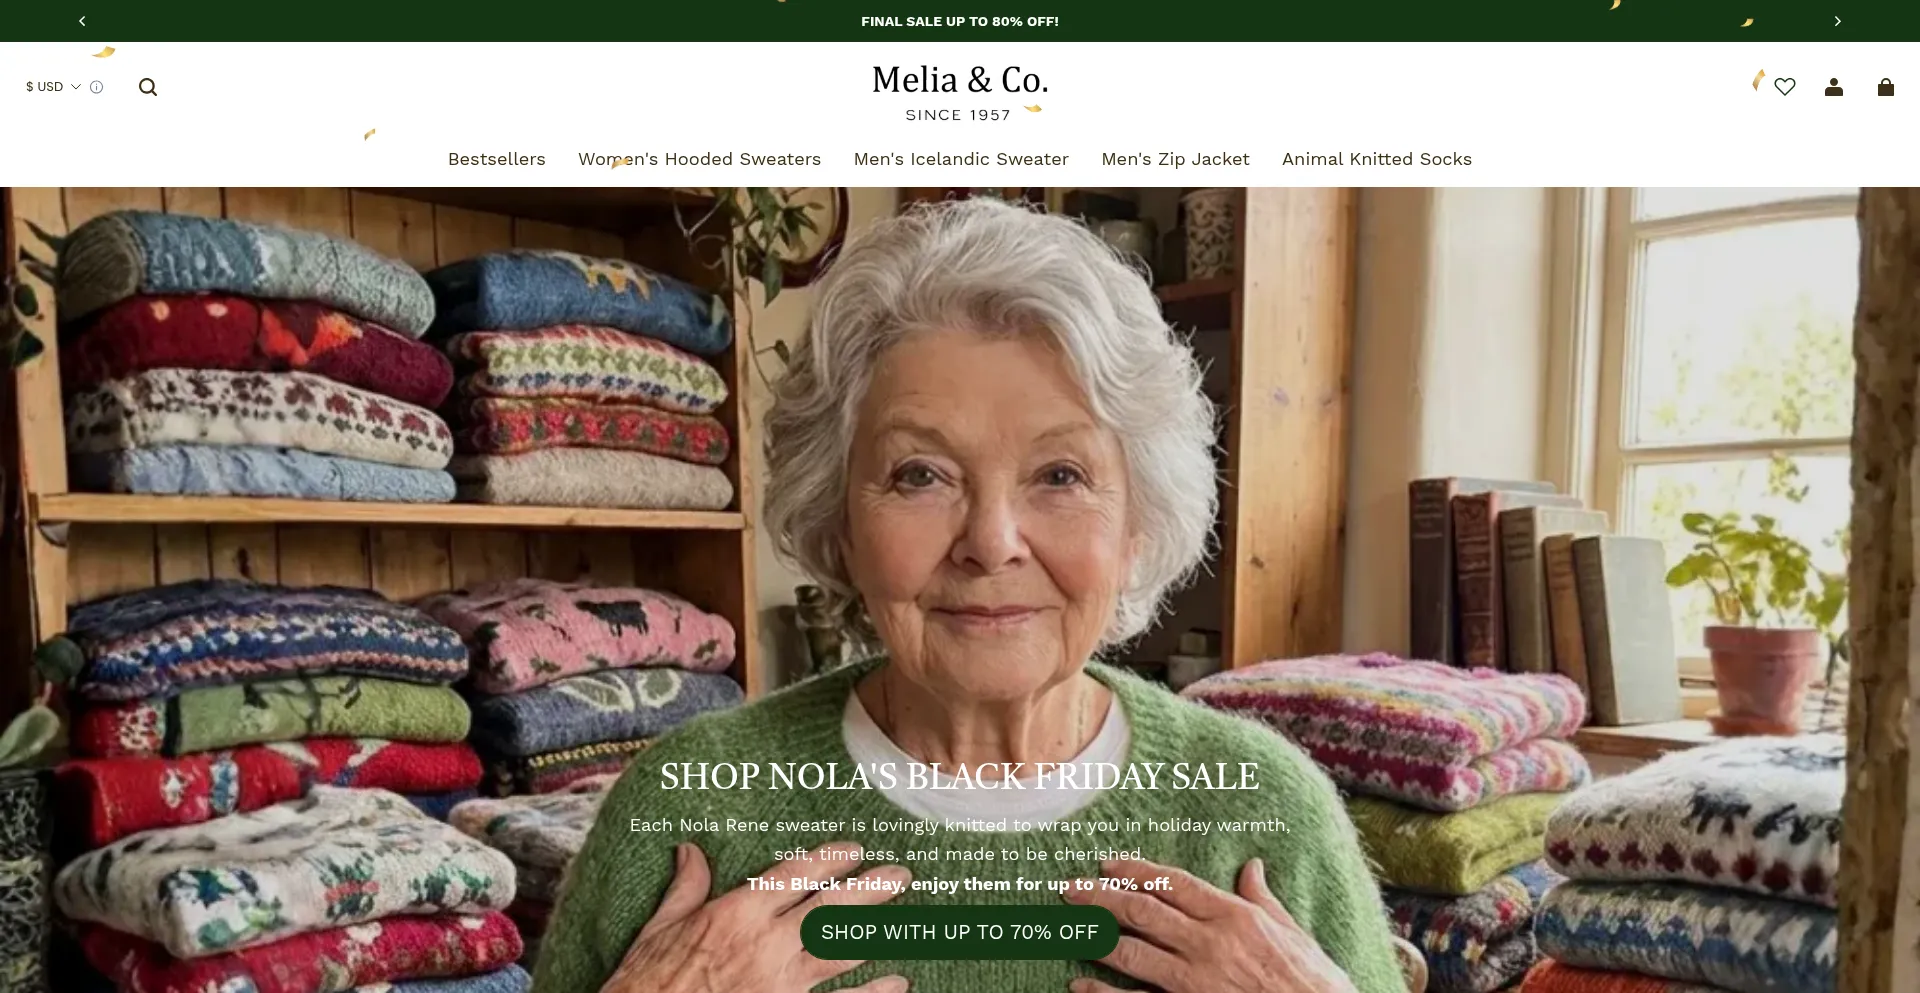Open Animal Knitted Socks category
This screenshot has height=993, width=1920.
(1377, 159)
